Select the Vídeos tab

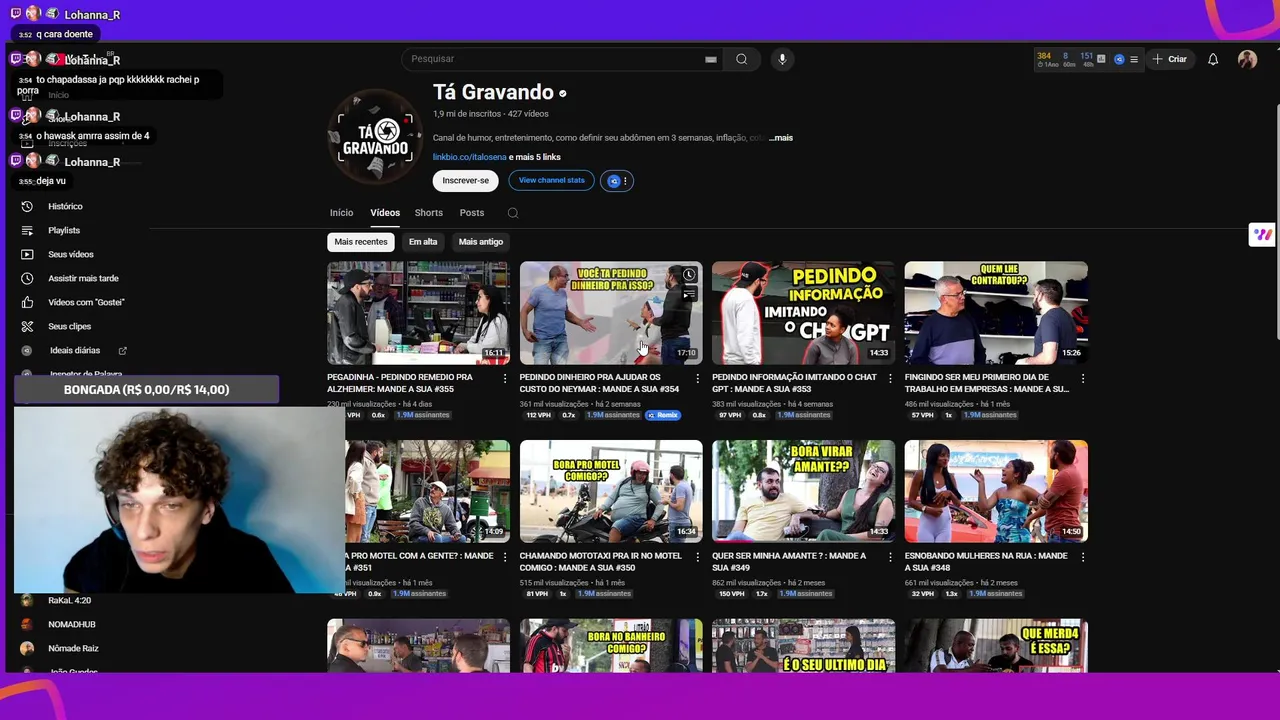(385, 213)
